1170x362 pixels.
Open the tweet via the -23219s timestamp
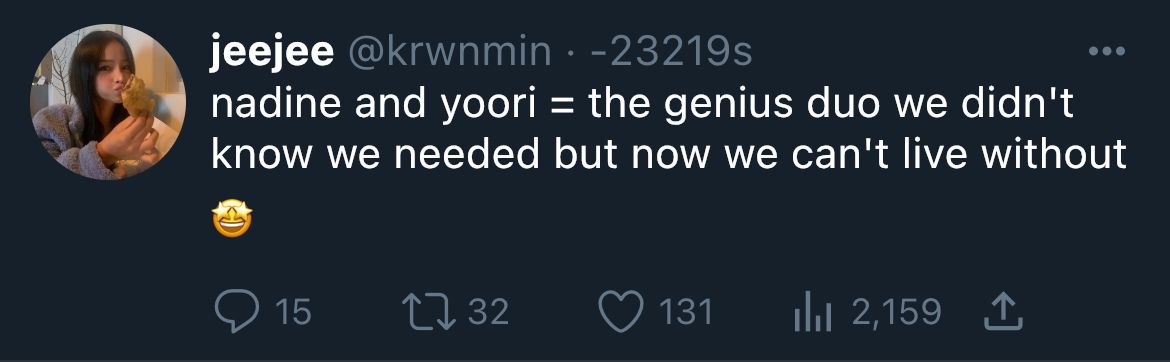click(x=671, y=53)
